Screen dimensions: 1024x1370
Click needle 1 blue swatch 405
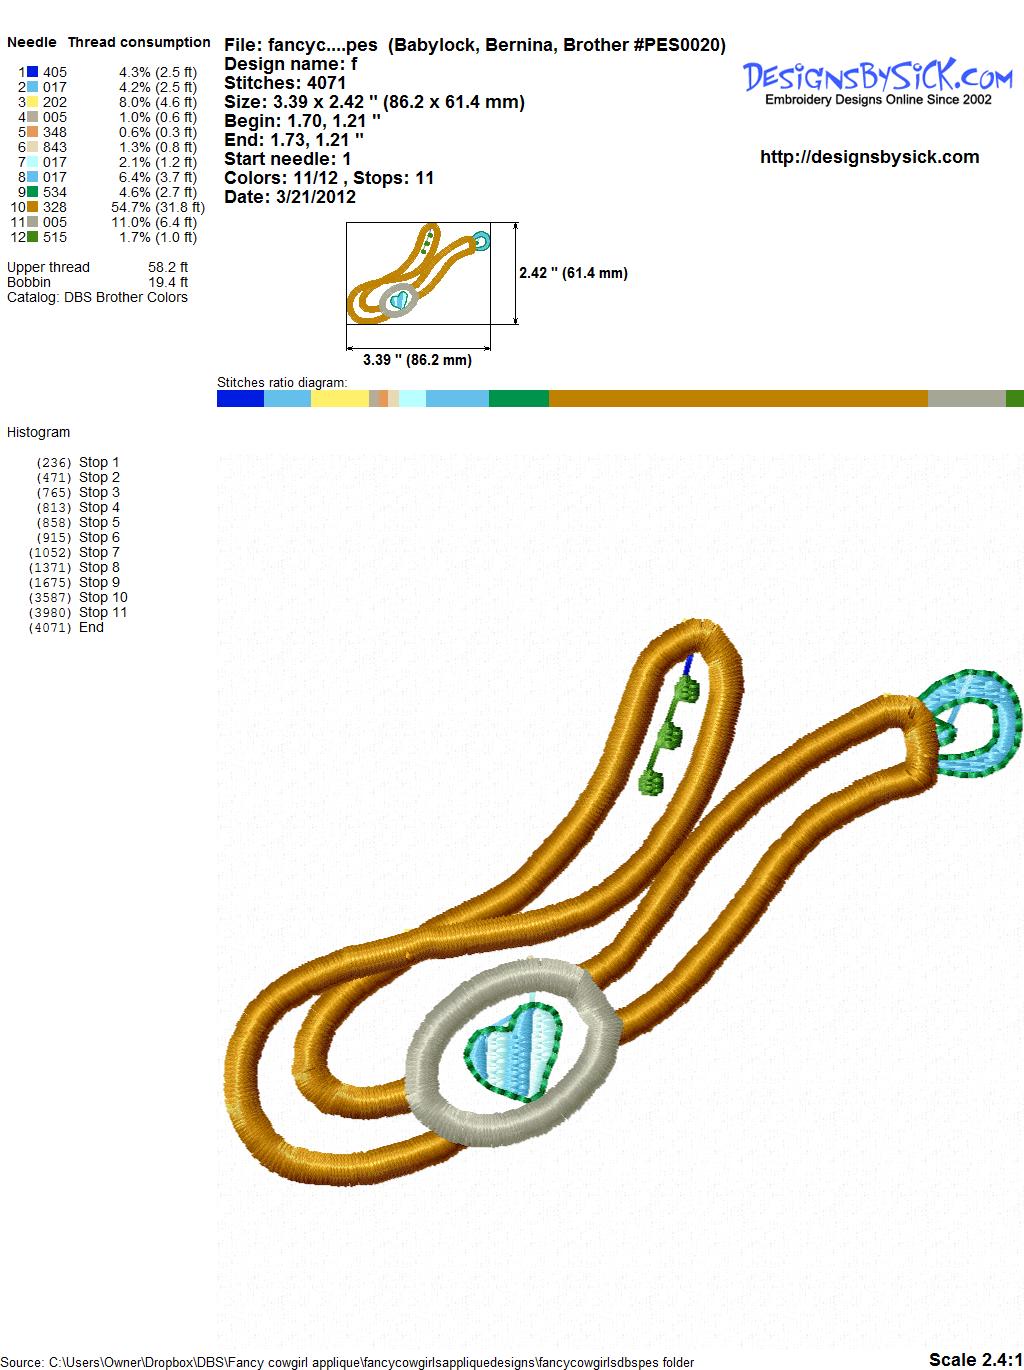pos(33,72)
